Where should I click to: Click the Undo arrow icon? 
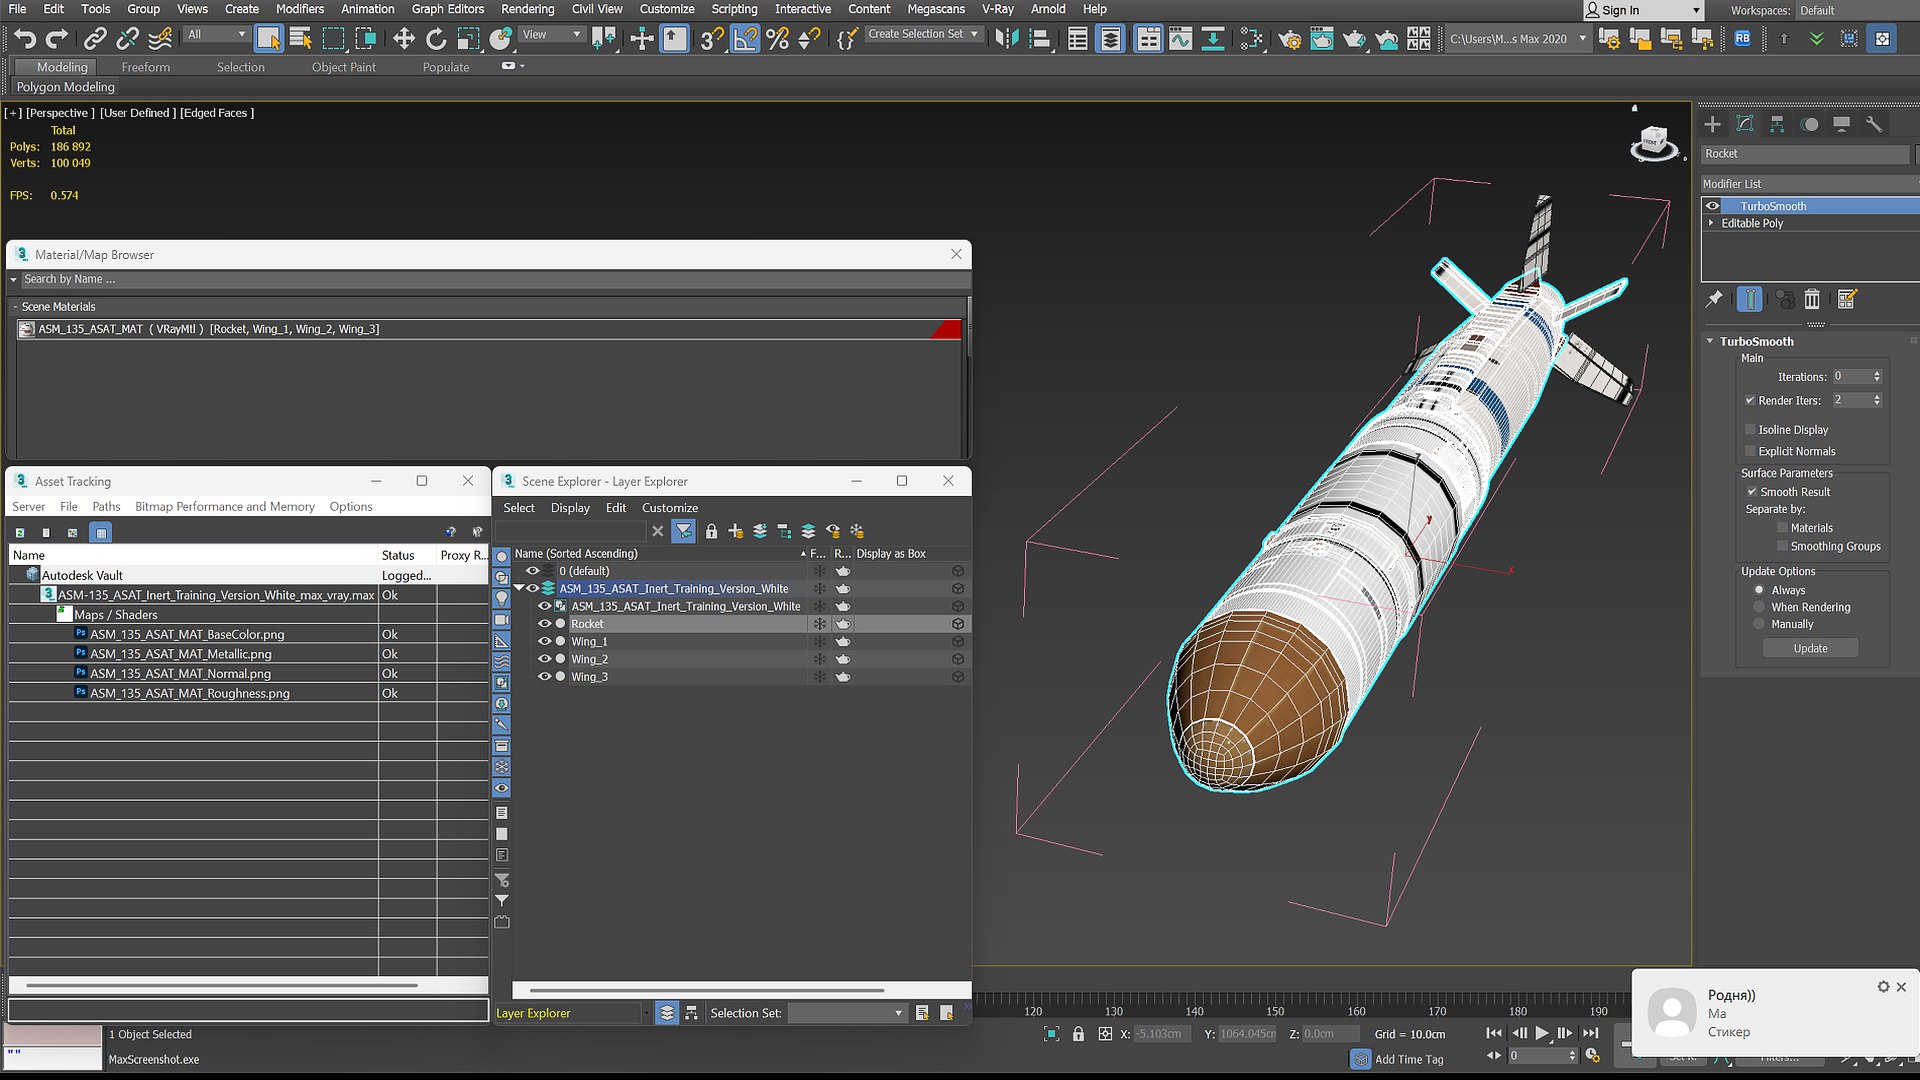[x=25, y=39]
